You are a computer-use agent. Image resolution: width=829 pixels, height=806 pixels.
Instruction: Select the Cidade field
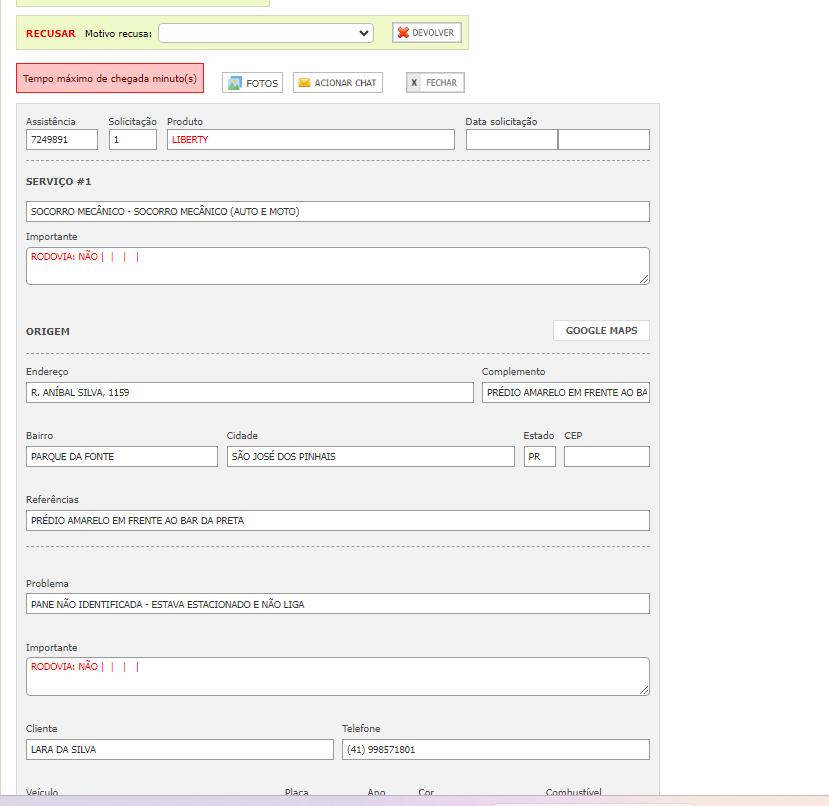[x=370, y=457]
